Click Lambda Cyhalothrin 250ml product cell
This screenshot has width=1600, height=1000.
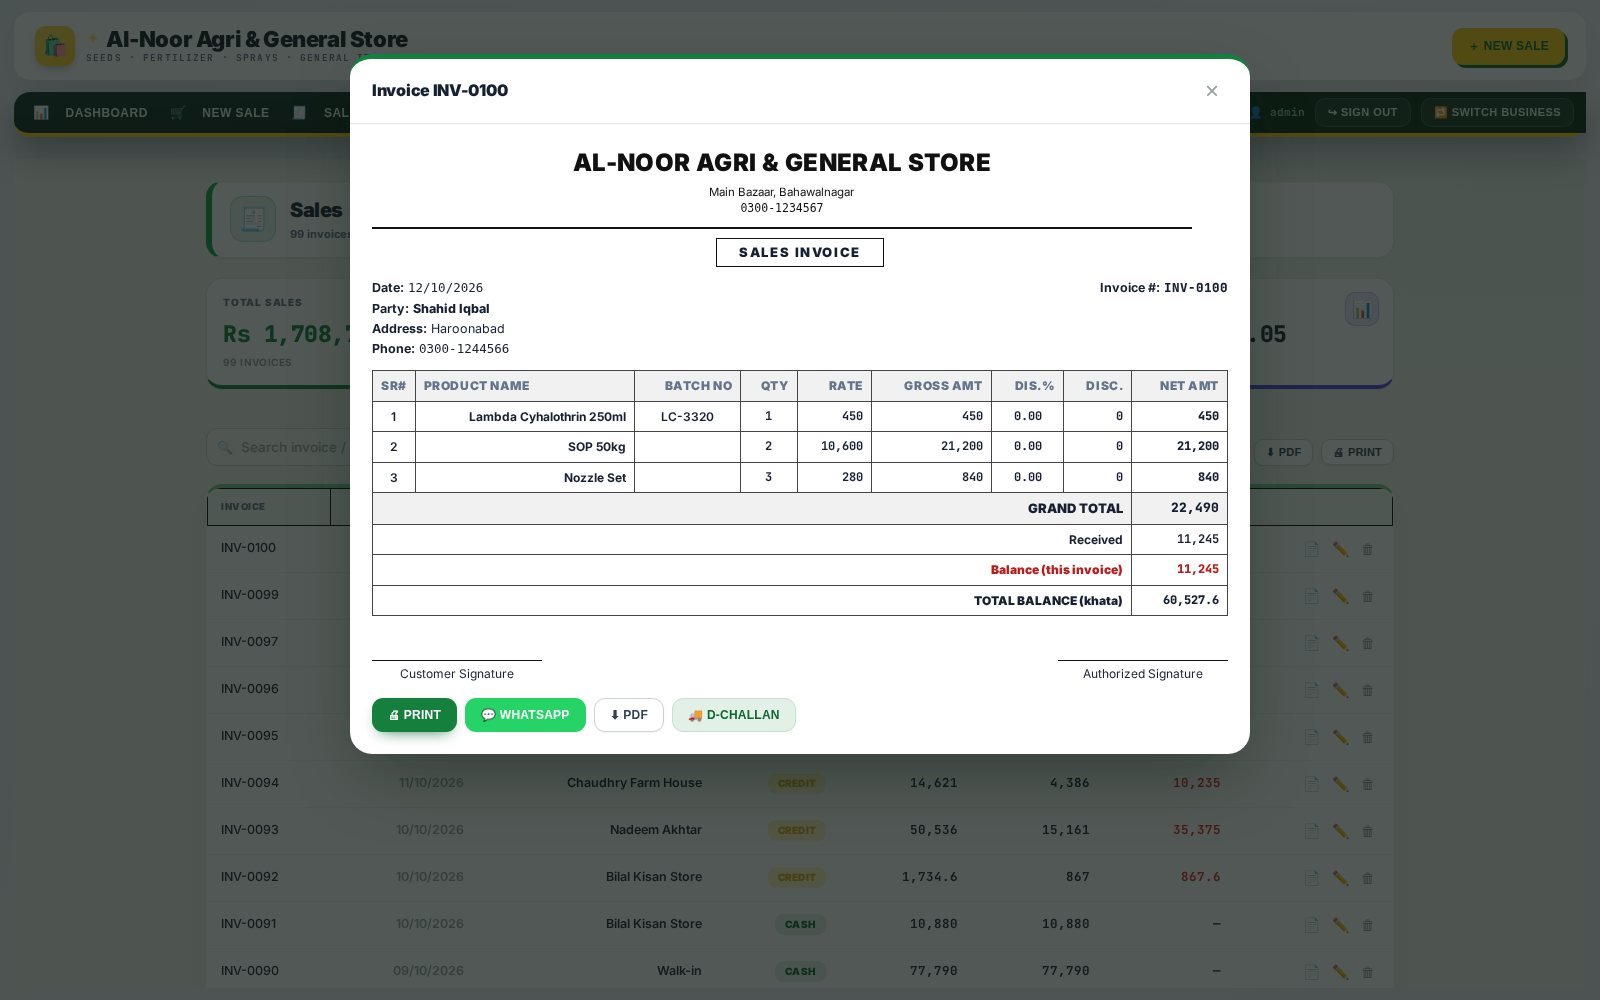(x=525, y=417)
